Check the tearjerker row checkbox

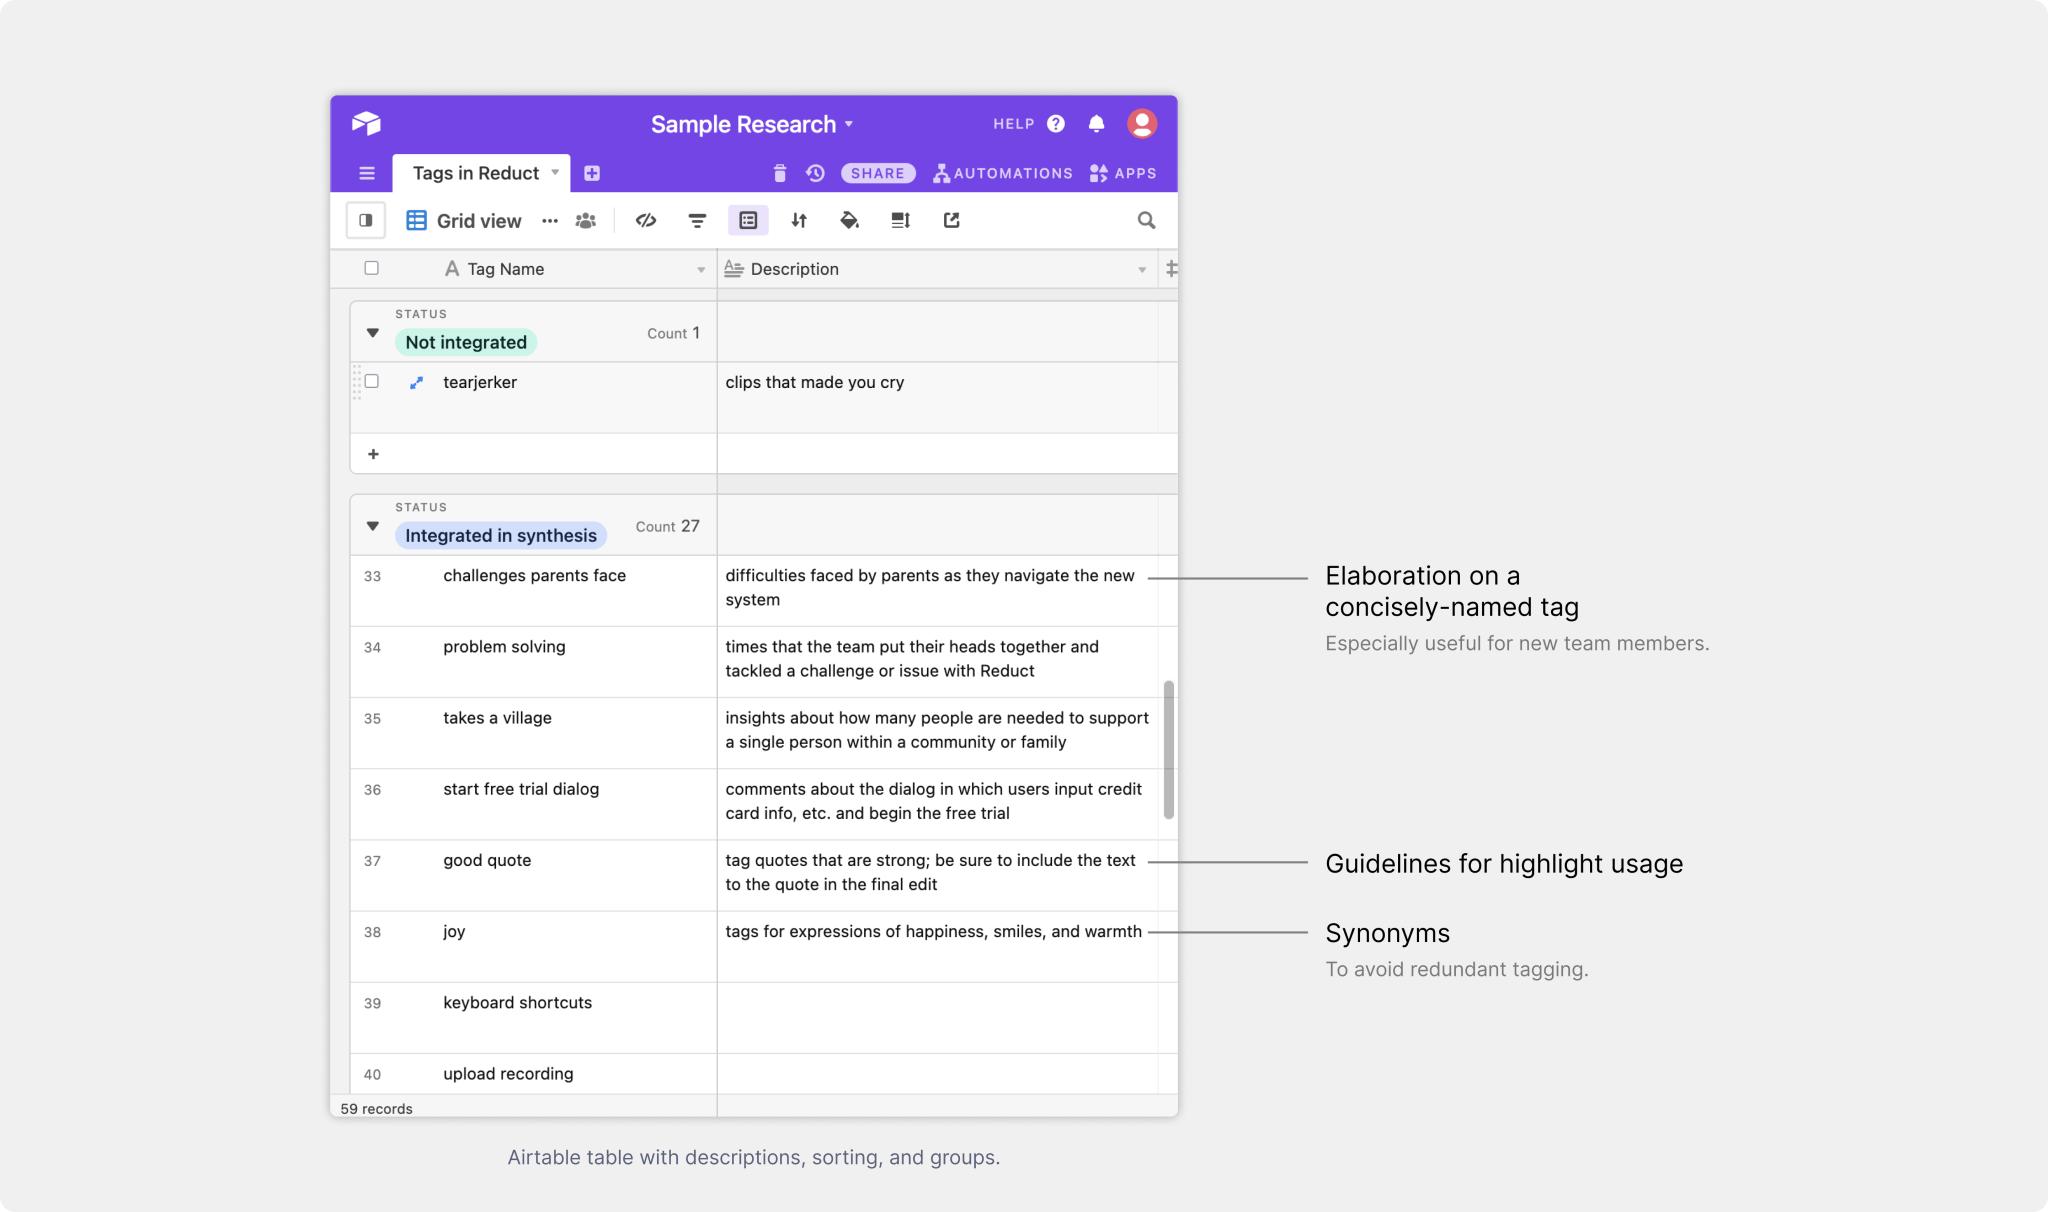[372, 381]
